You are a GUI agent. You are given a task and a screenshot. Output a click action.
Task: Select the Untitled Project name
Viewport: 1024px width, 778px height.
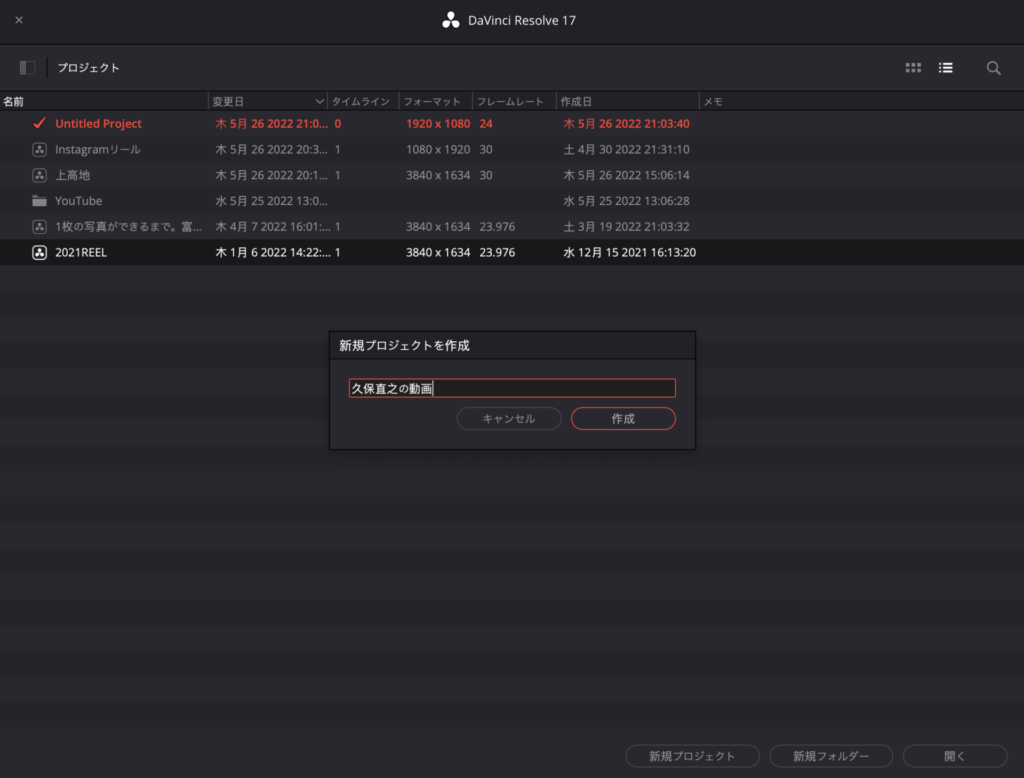click(x=98, y=123)
